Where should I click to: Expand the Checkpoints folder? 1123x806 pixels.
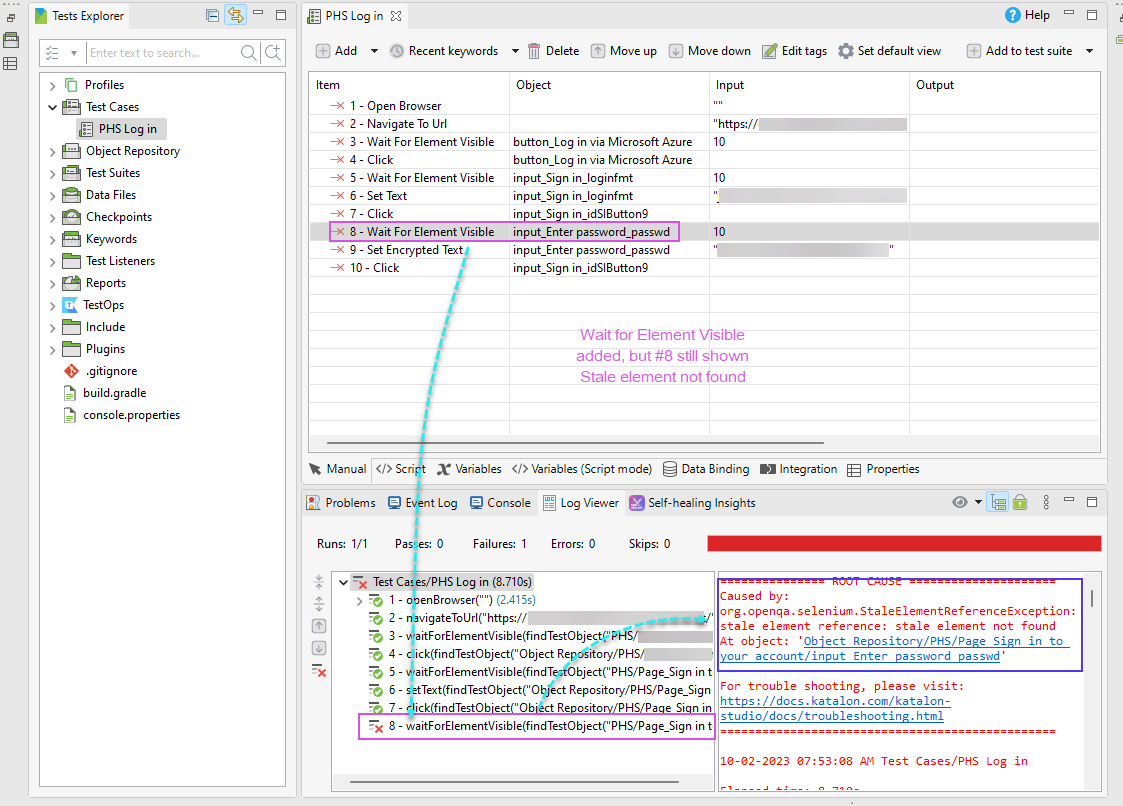pos(52,218)
